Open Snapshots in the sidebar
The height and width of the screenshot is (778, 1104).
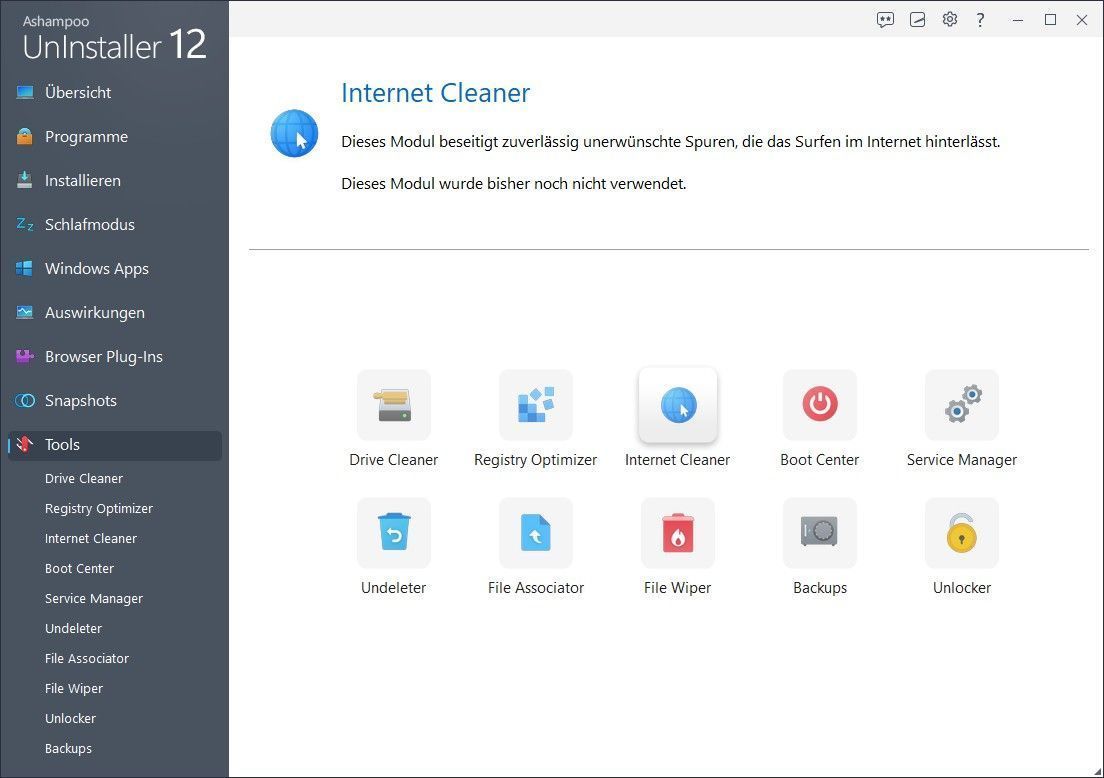point(81,401)
